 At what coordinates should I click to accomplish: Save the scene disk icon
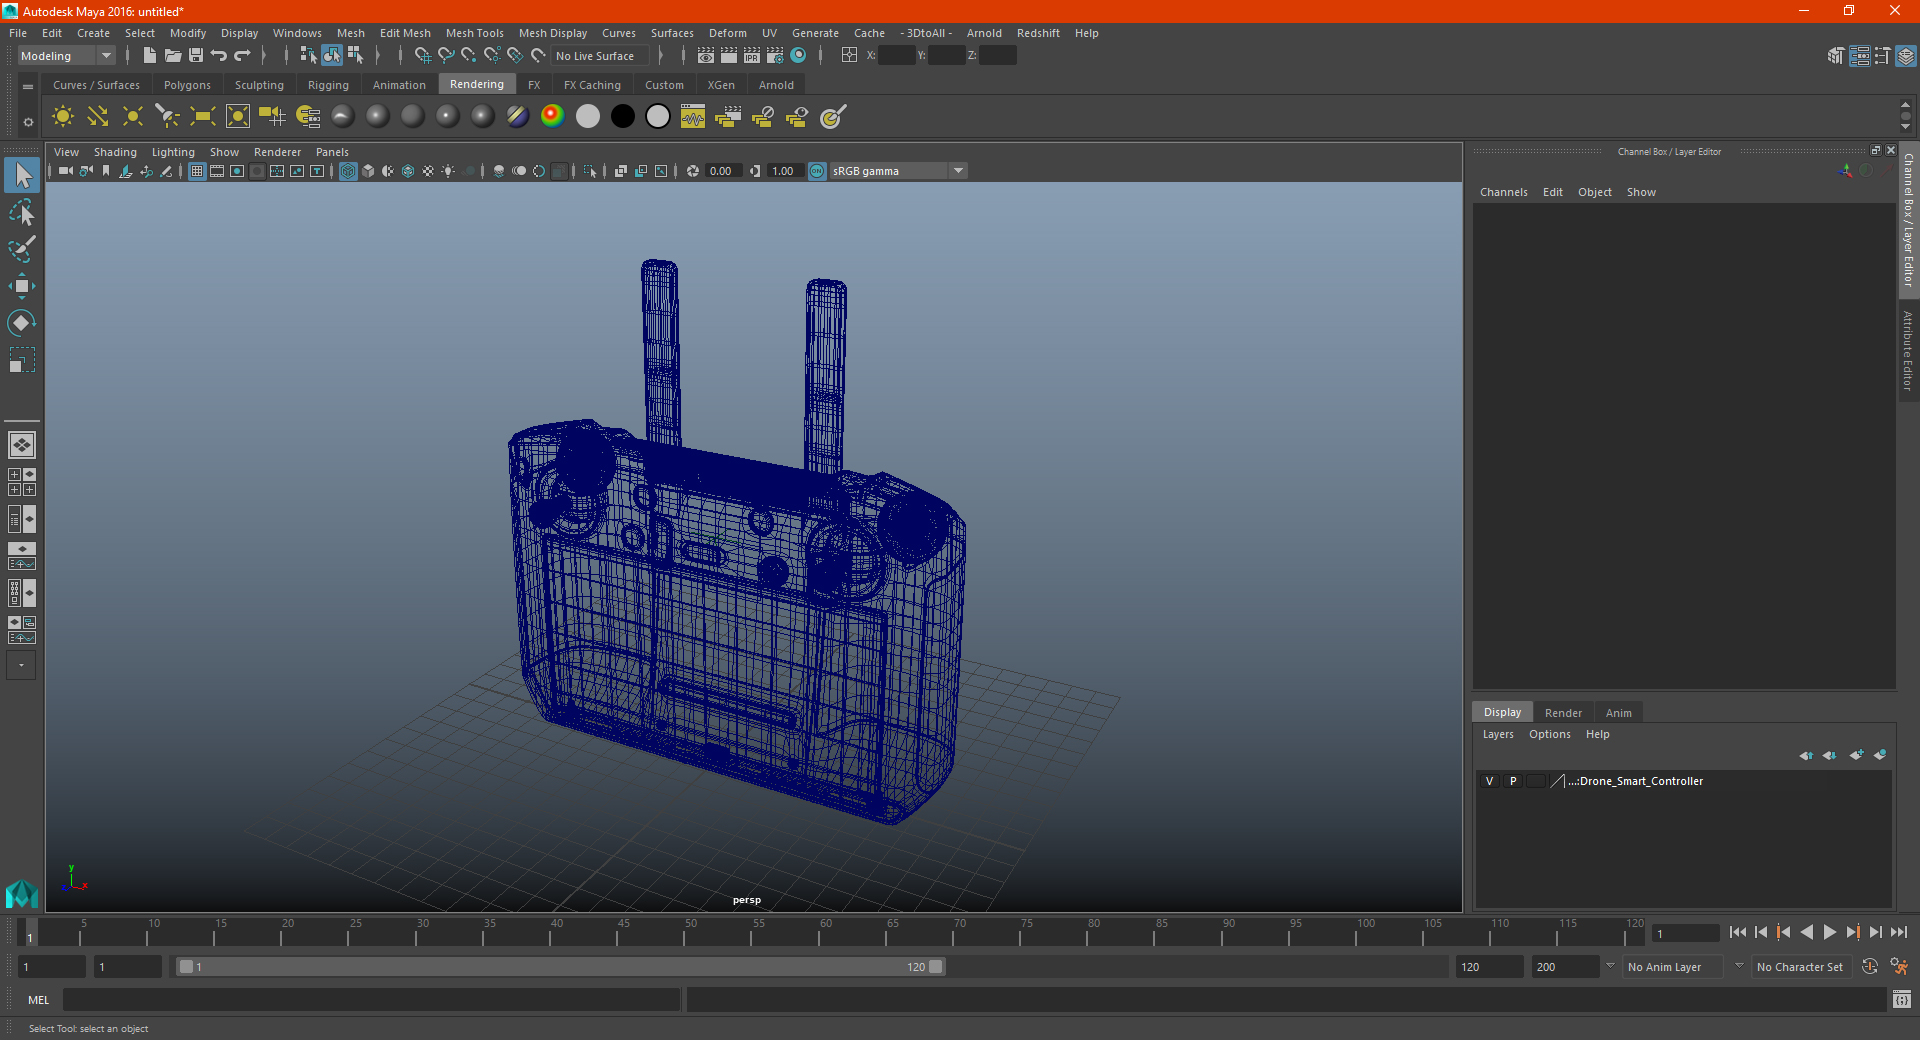pos(196,55)
